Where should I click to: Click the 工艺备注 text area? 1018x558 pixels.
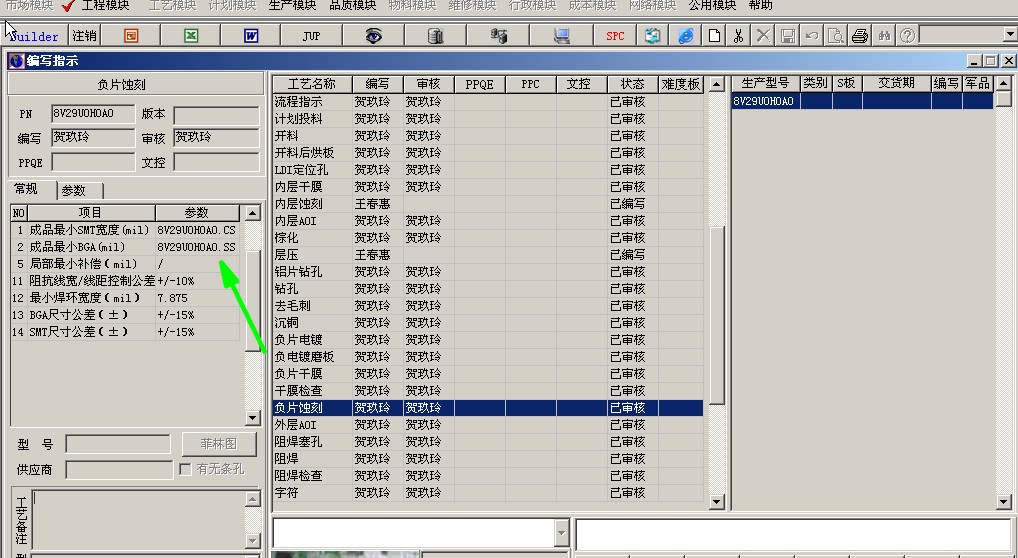(x=138, y=520)
